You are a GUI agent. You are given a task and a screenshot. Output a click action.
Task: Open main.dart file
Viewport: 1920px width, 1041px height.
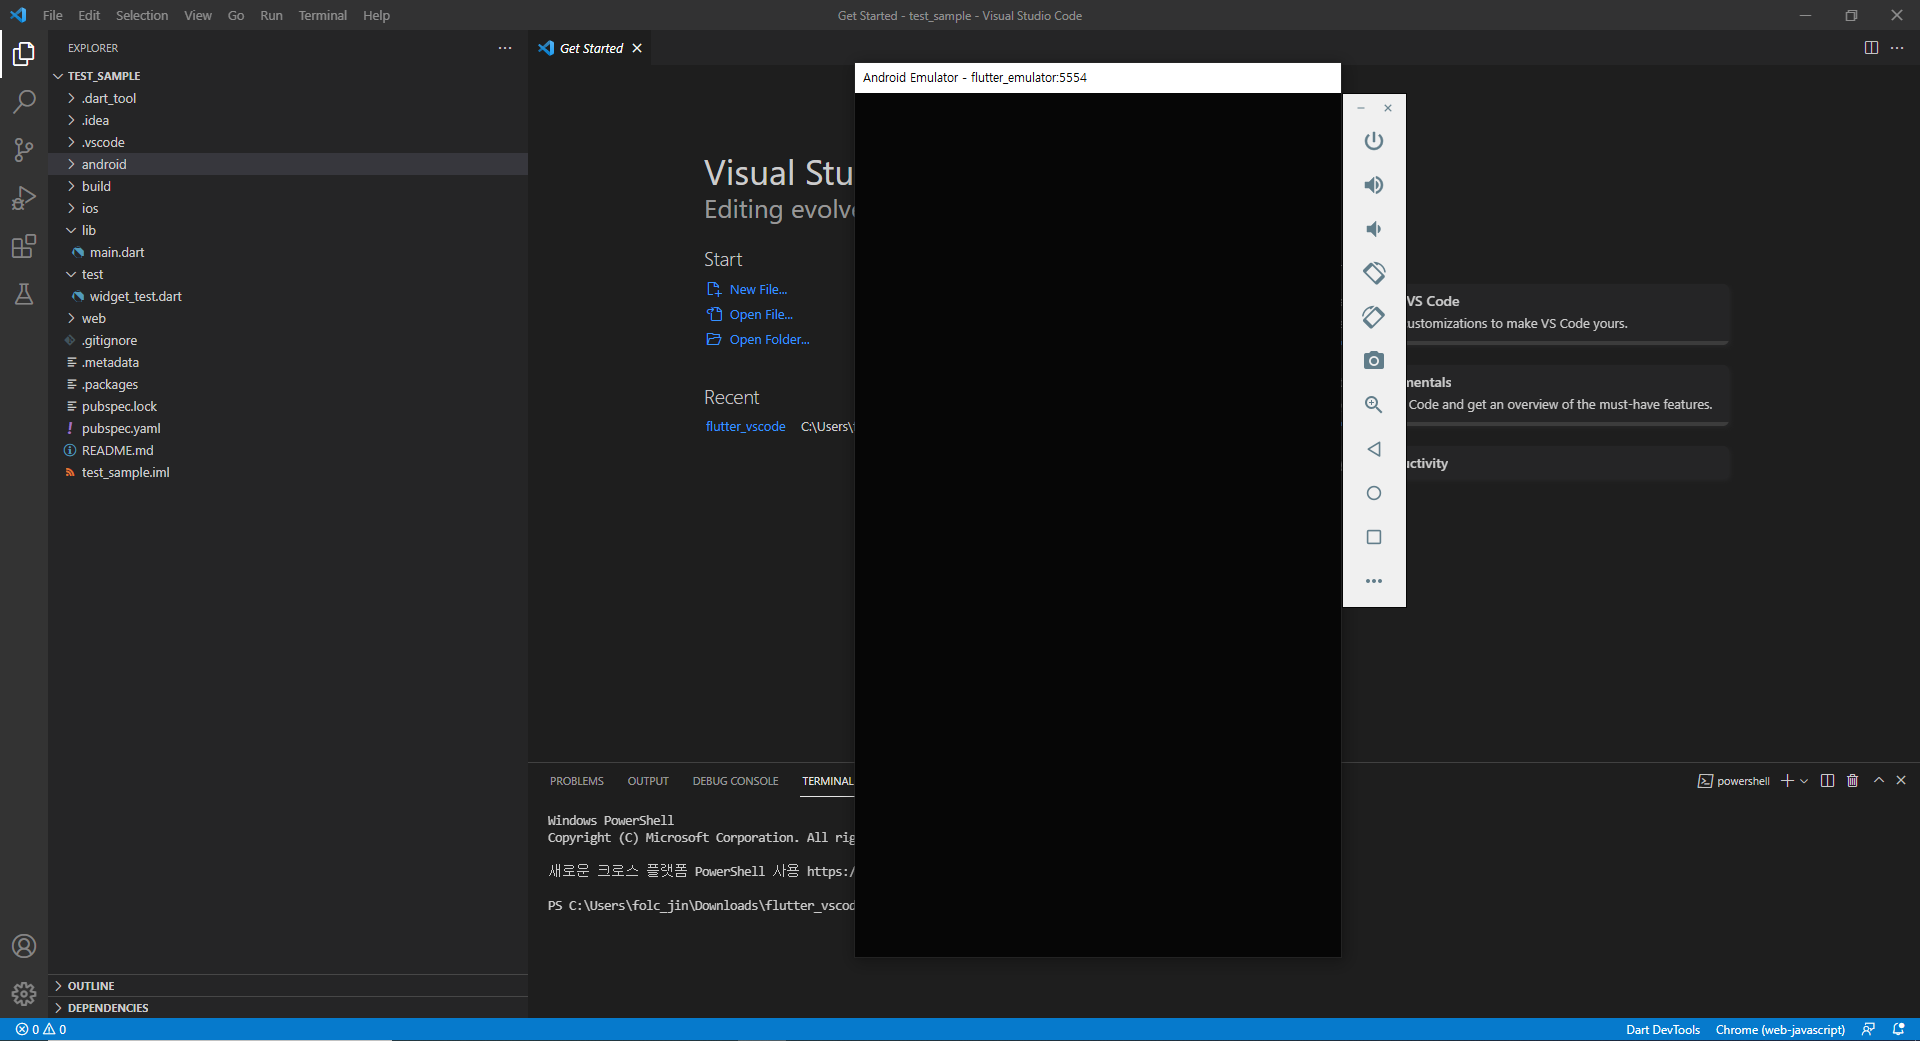[x=288, y=252]
